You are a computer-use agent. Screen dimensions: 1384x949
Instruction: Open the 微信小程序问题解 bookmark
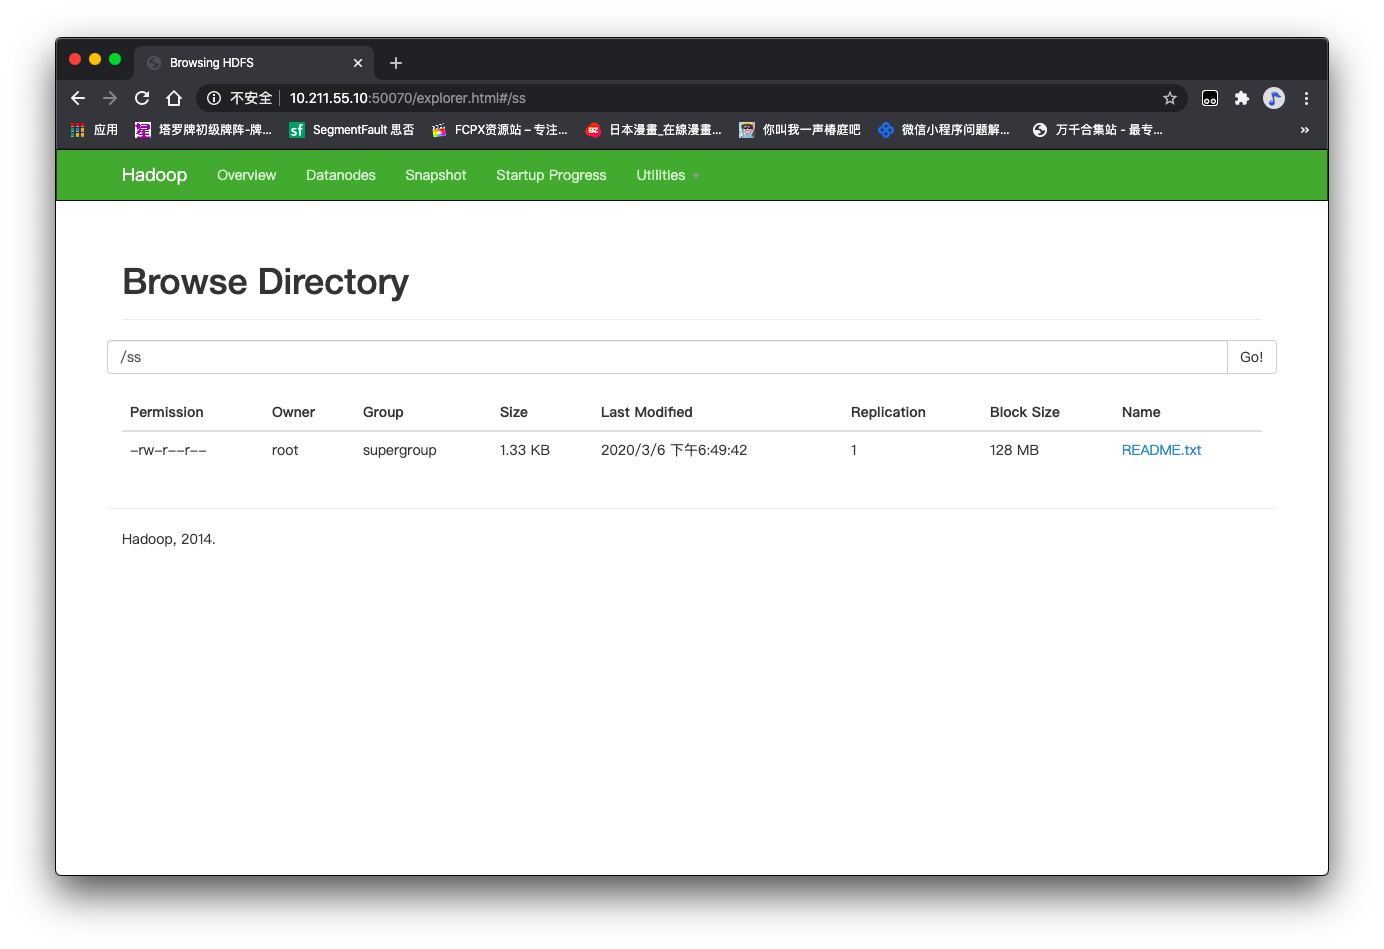(943, 130)
